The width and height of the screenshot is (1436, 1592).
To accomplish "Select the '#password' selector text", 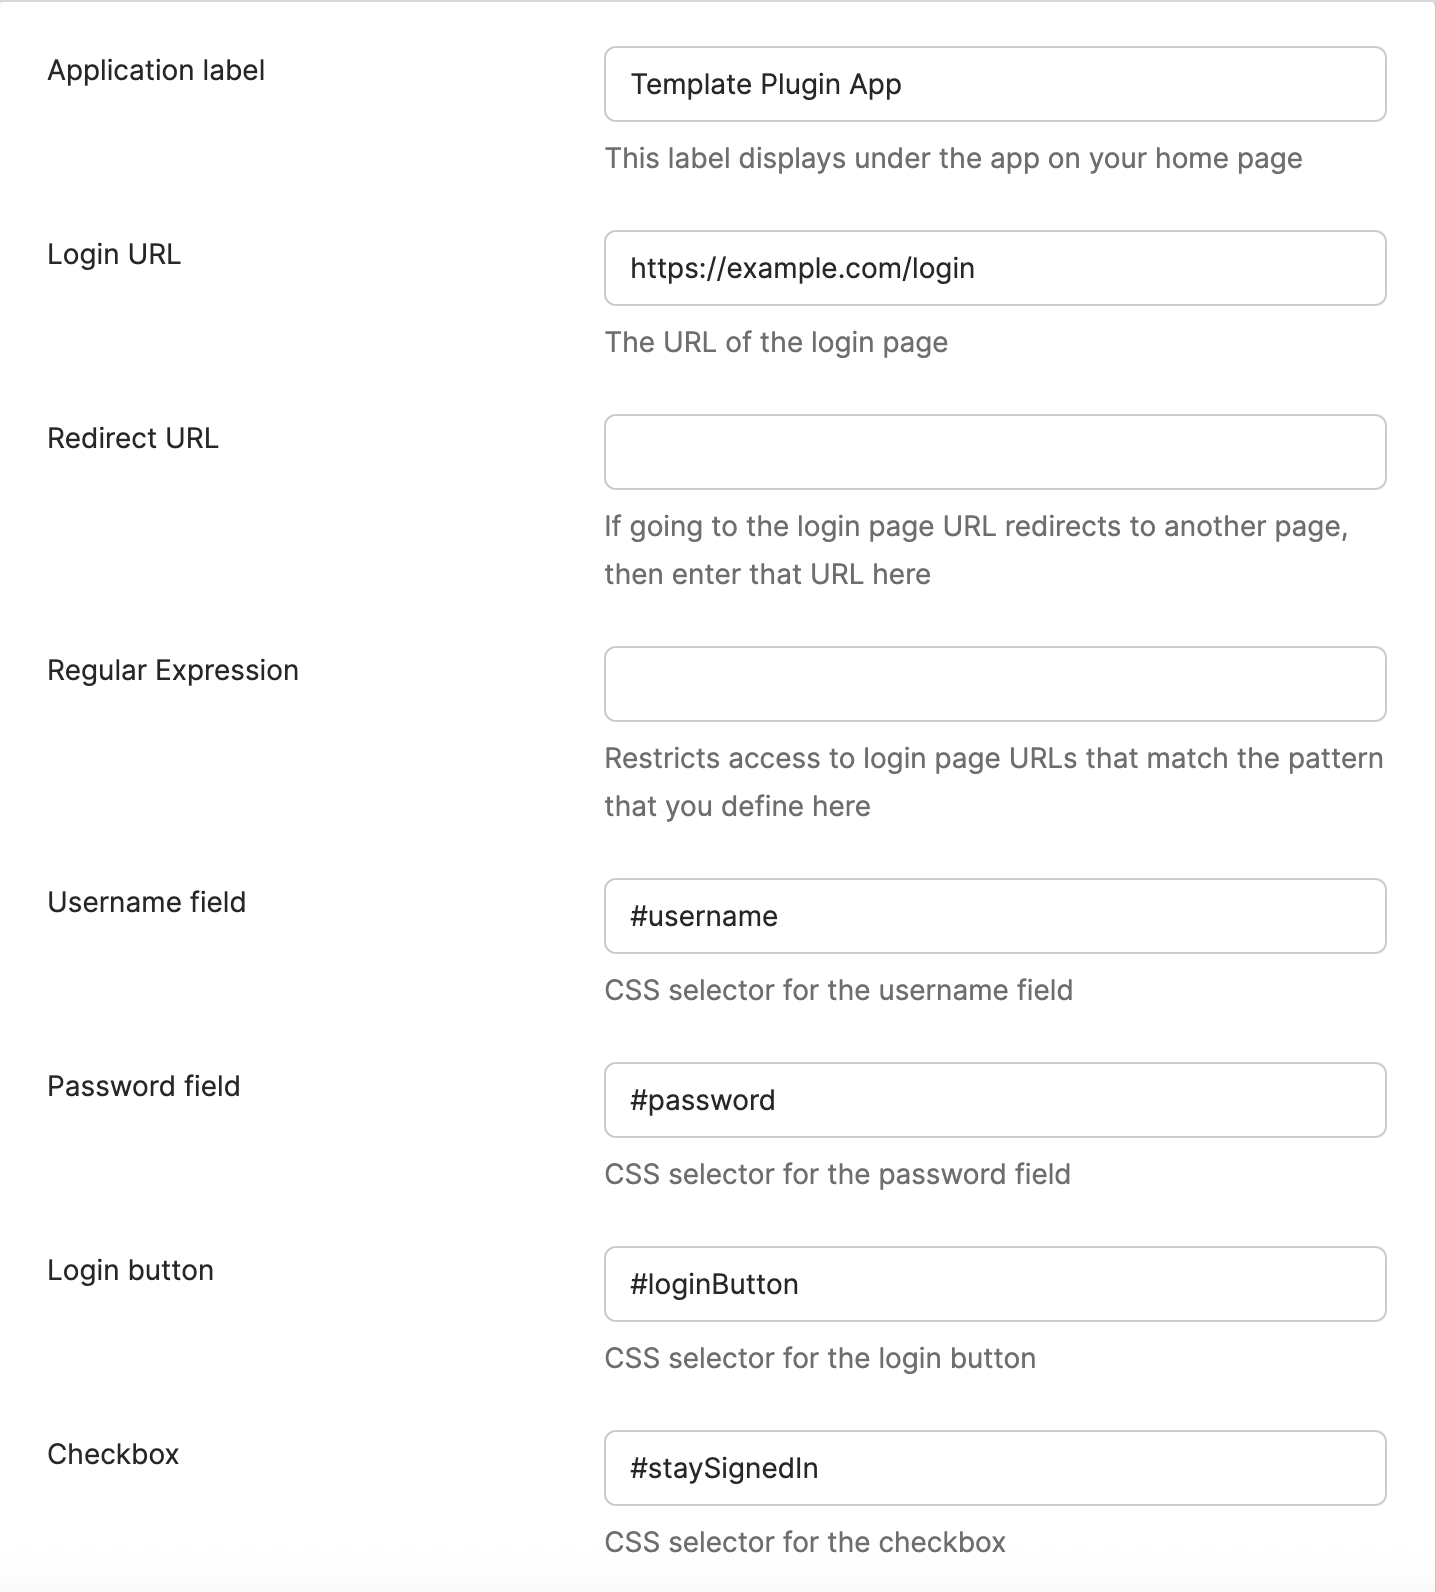I will tap(702, 1100).
